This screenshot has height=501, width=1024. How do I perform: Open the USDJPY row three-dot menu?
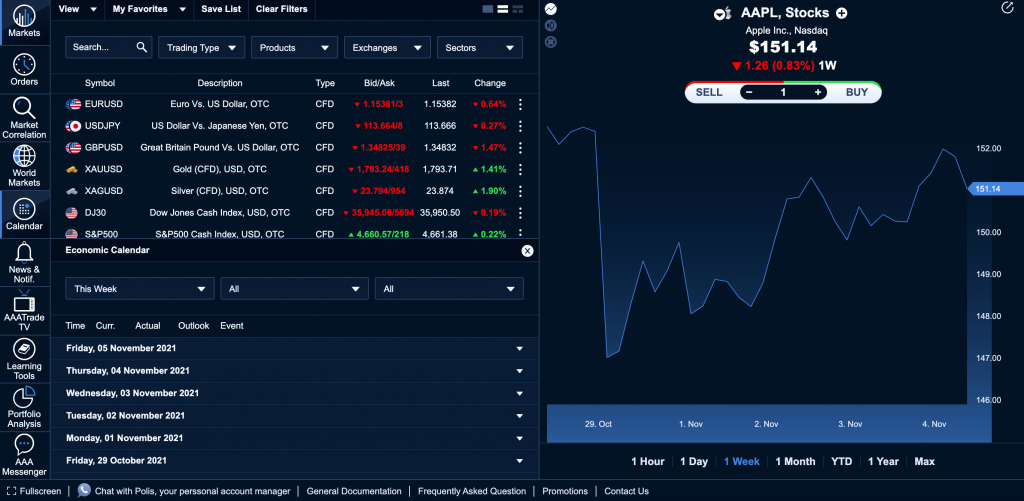point(520,126)
